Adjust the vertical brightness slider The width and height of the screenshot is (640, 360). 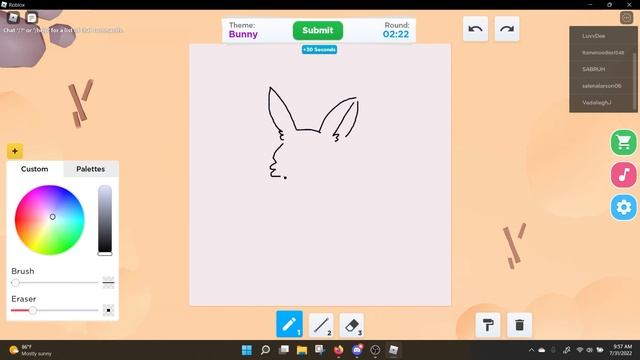[x=104, y=220]
